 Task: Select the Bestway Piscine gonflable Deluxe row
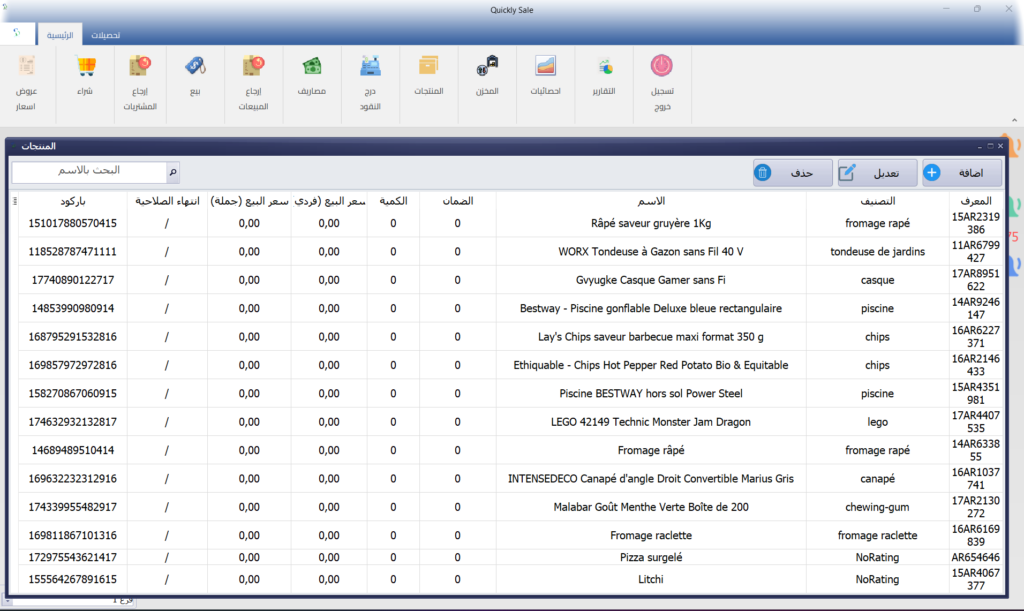(511, 308)
